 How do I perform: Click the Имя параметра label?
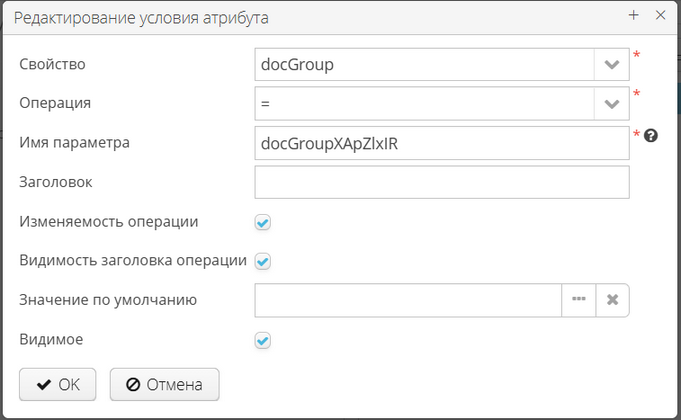[x=74, y=142]
